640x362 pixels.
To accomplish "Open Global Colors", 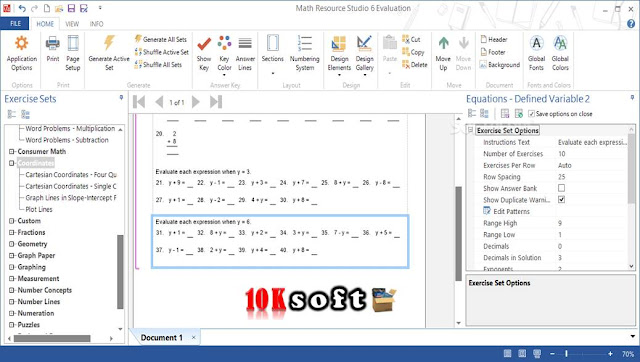I will click(560, 53).
